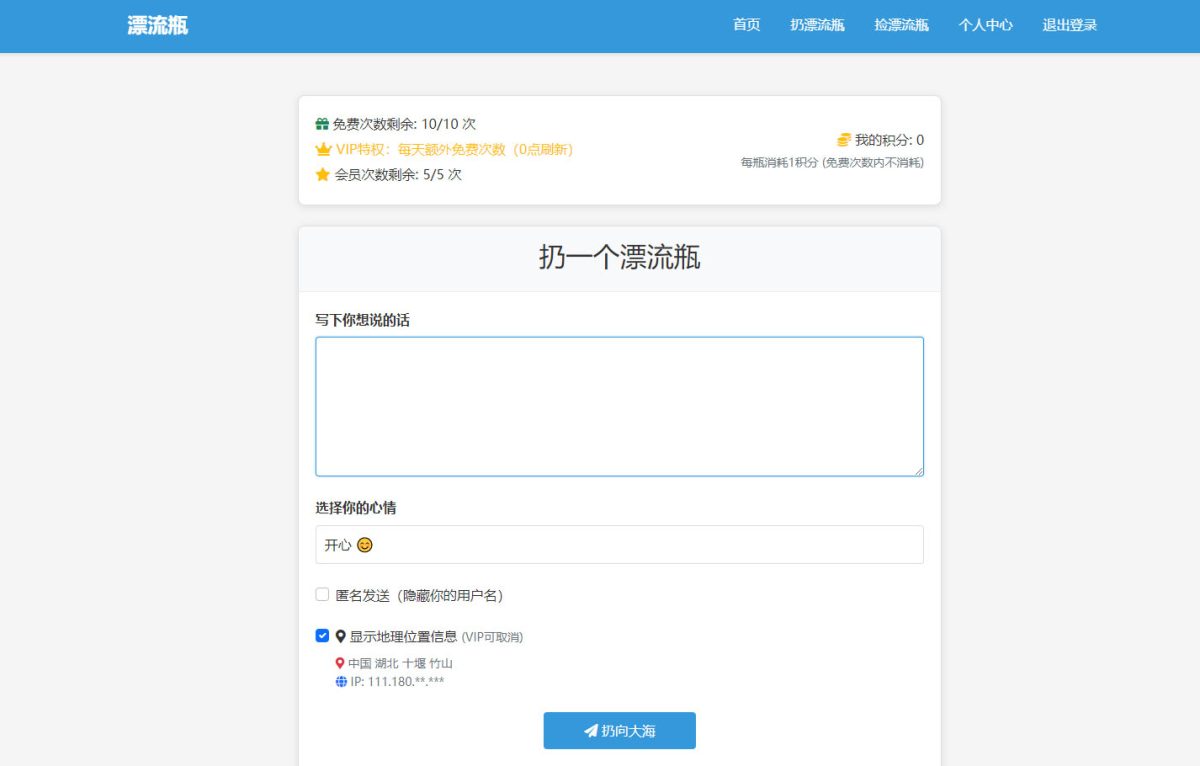Click the 匿名发送（隐藏你的用户名）label
Screen dimensions: 1200x766
(419, 595)
